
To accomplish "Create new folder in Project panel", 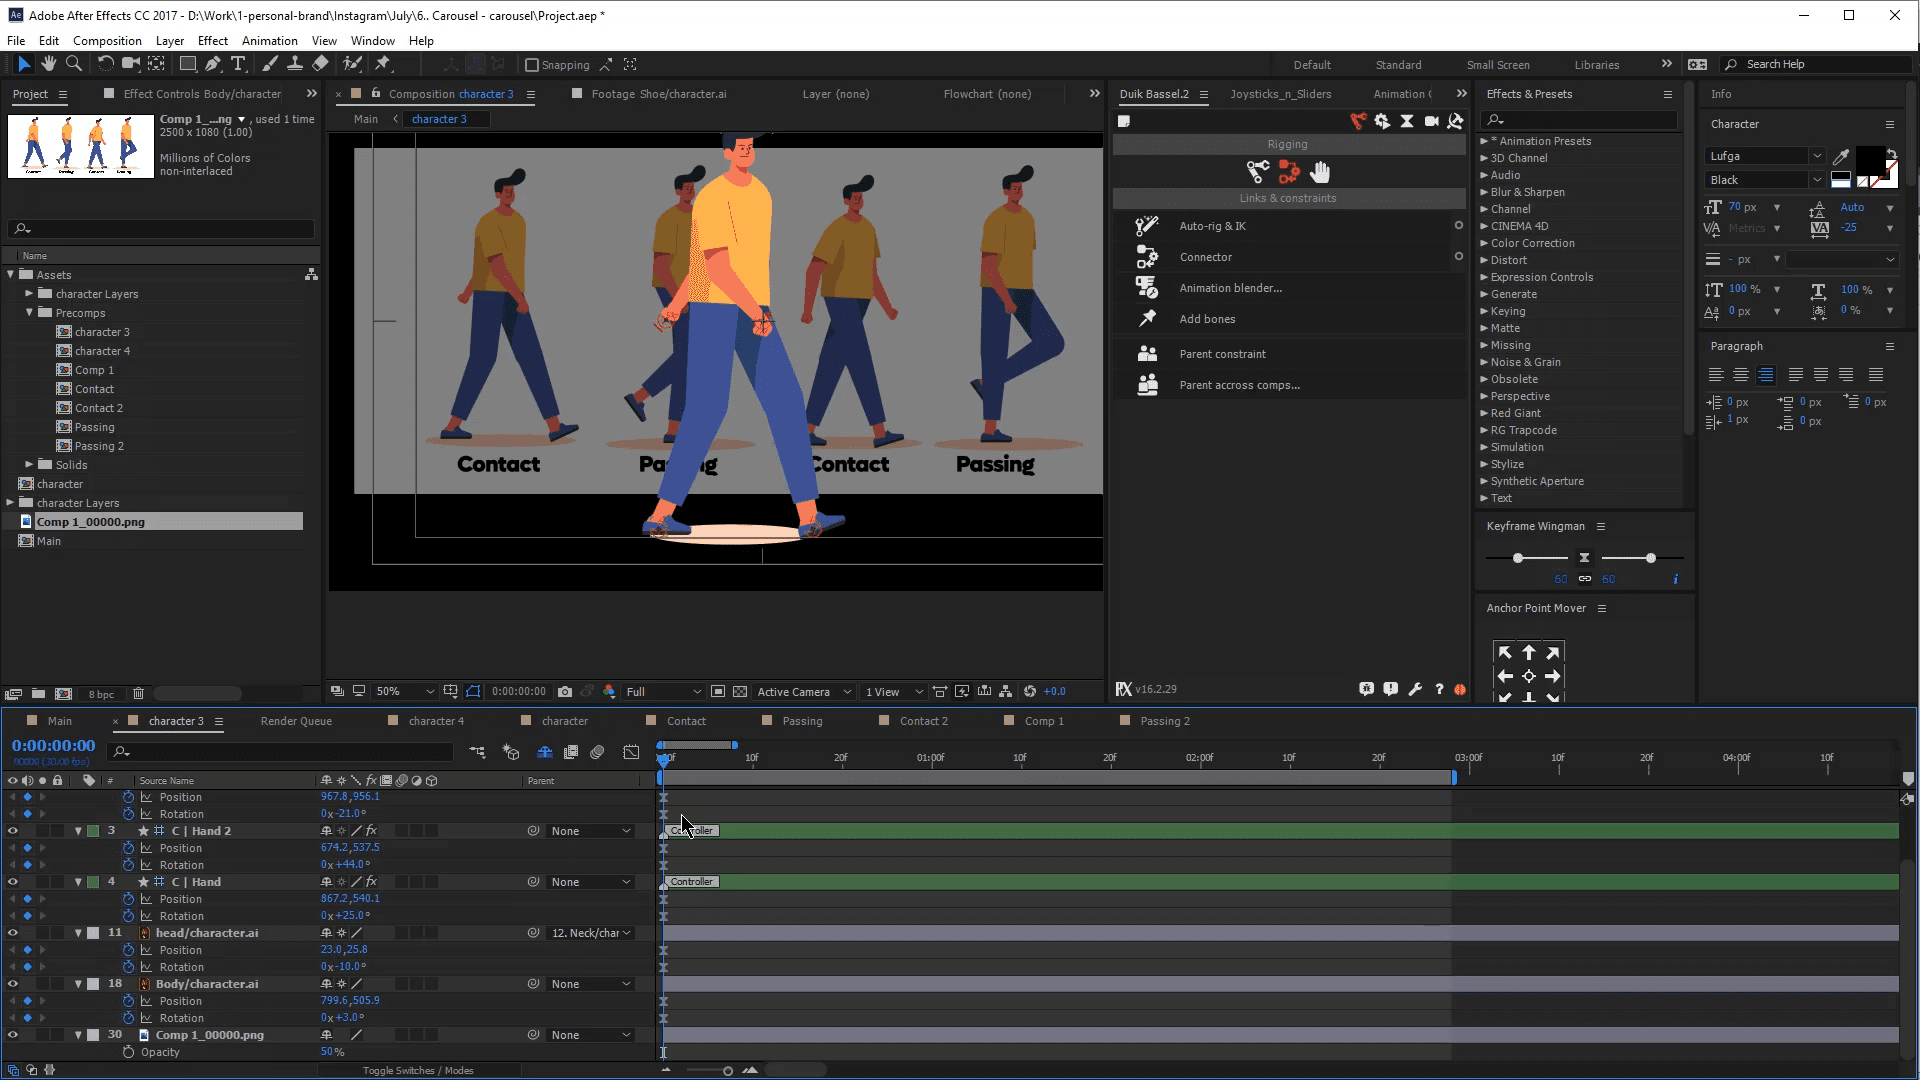I will [x=38, y=693].
